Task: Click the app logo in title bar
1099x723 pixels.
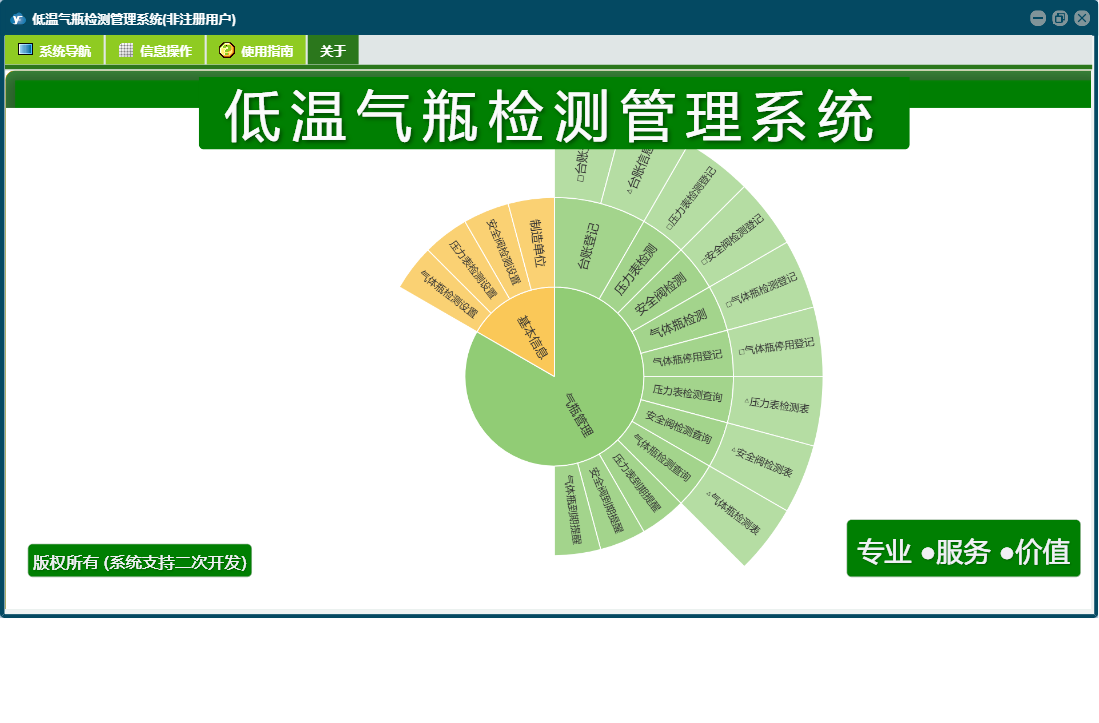Action: pos(18,19)
